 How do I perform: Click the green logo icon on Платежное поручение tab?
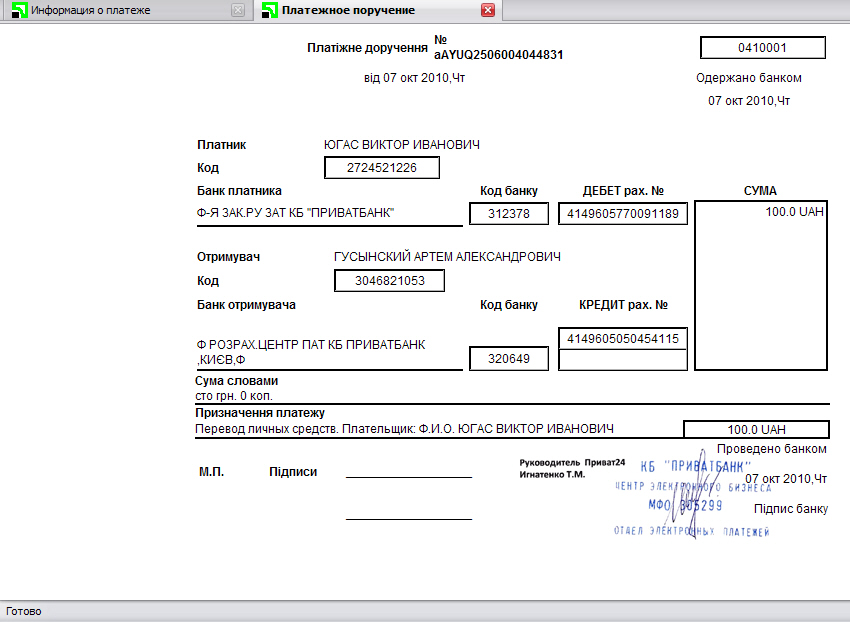click(269, 10)
